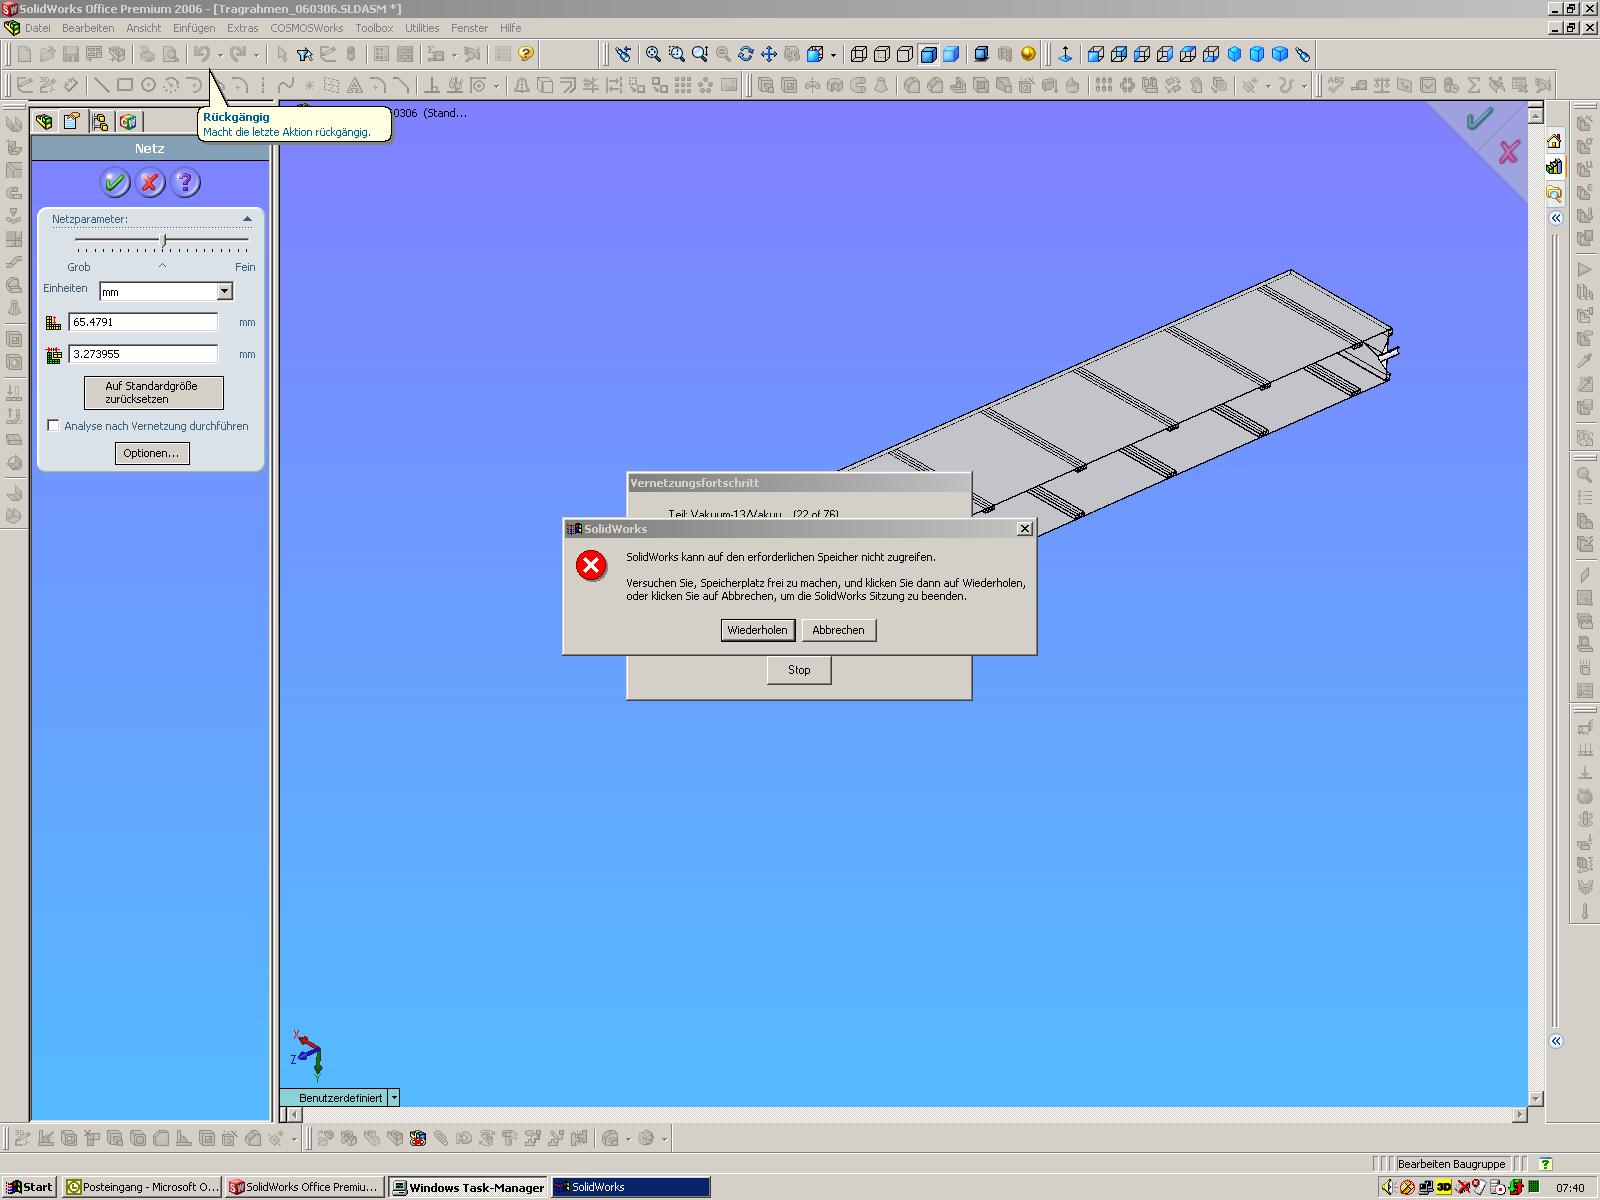Enable Analyse nach Vernetzung durchführen checkbox
Viewport: 1600px width, 1200px height.
coord(53,425)
